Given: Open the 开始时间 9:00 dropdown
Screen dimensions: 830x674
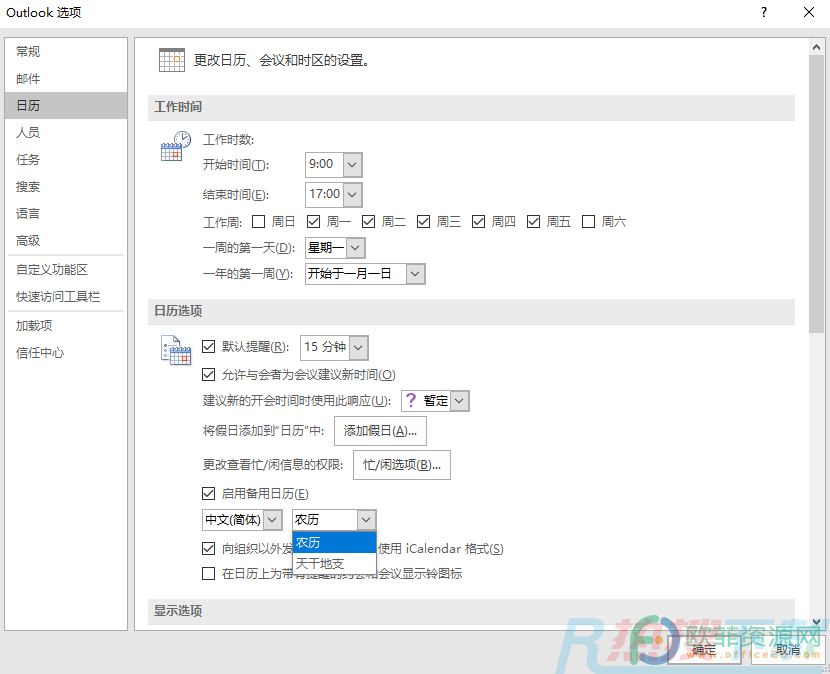Looking at the screenshot, I should (x=353, y=165).
